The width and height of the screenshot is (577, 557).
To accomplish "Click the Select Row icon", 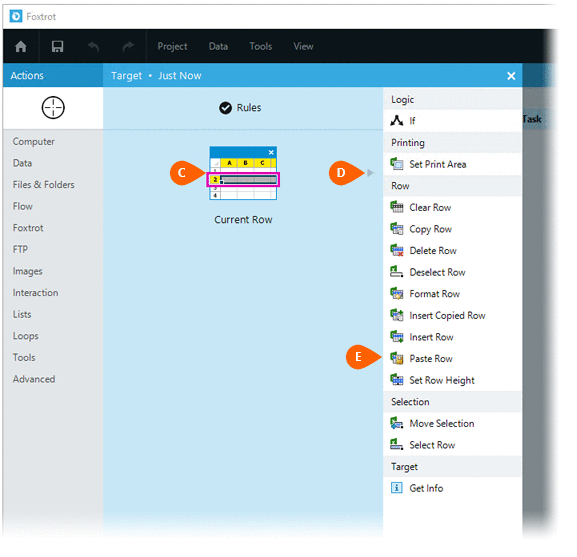I will (x=397, y=445).
